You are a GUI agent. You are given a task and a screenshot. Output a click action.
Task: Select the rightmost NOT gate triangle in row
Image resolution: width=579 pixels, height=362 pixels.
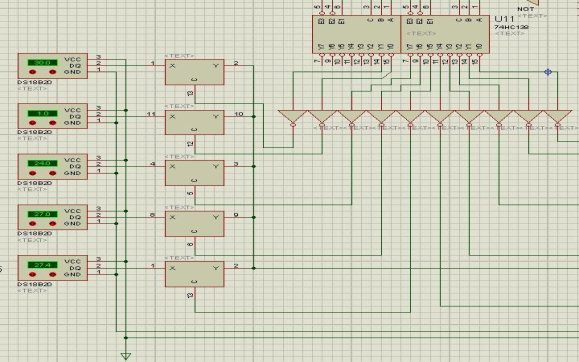coord(557,117)
